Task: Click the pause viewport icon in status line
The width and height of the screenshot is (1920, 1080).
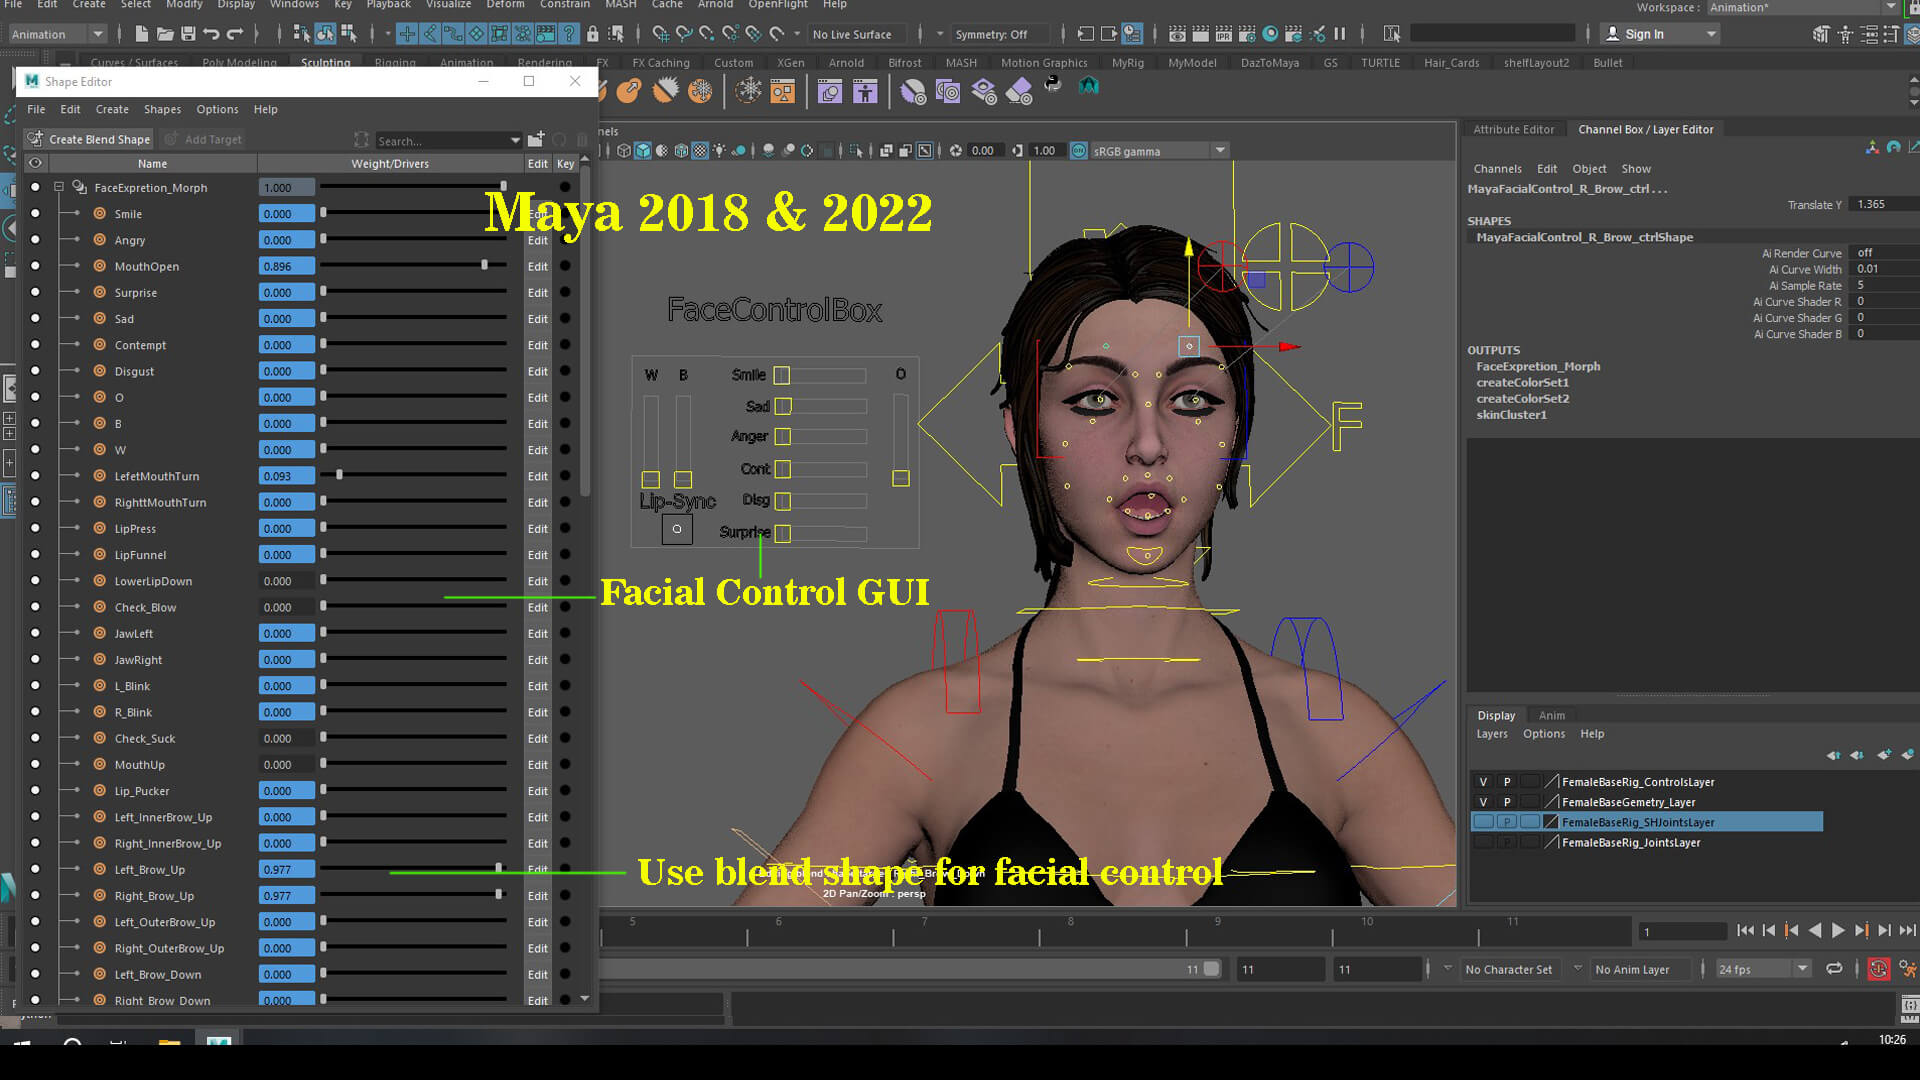Action: [1339, 34]
